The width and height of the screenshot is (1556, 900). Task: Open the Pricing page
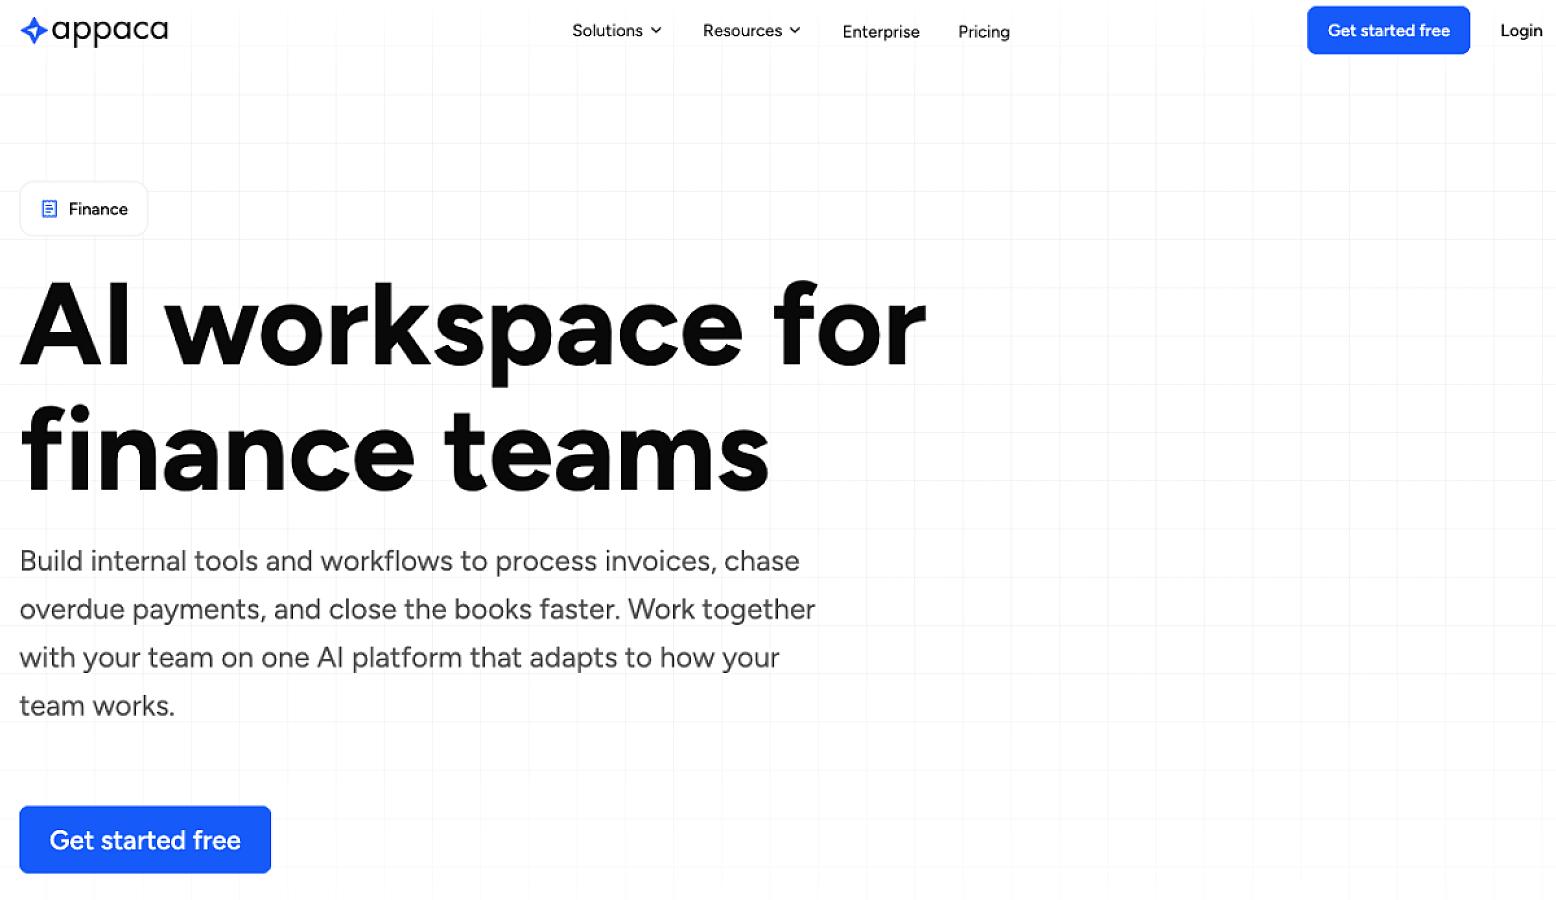point(984,32)
